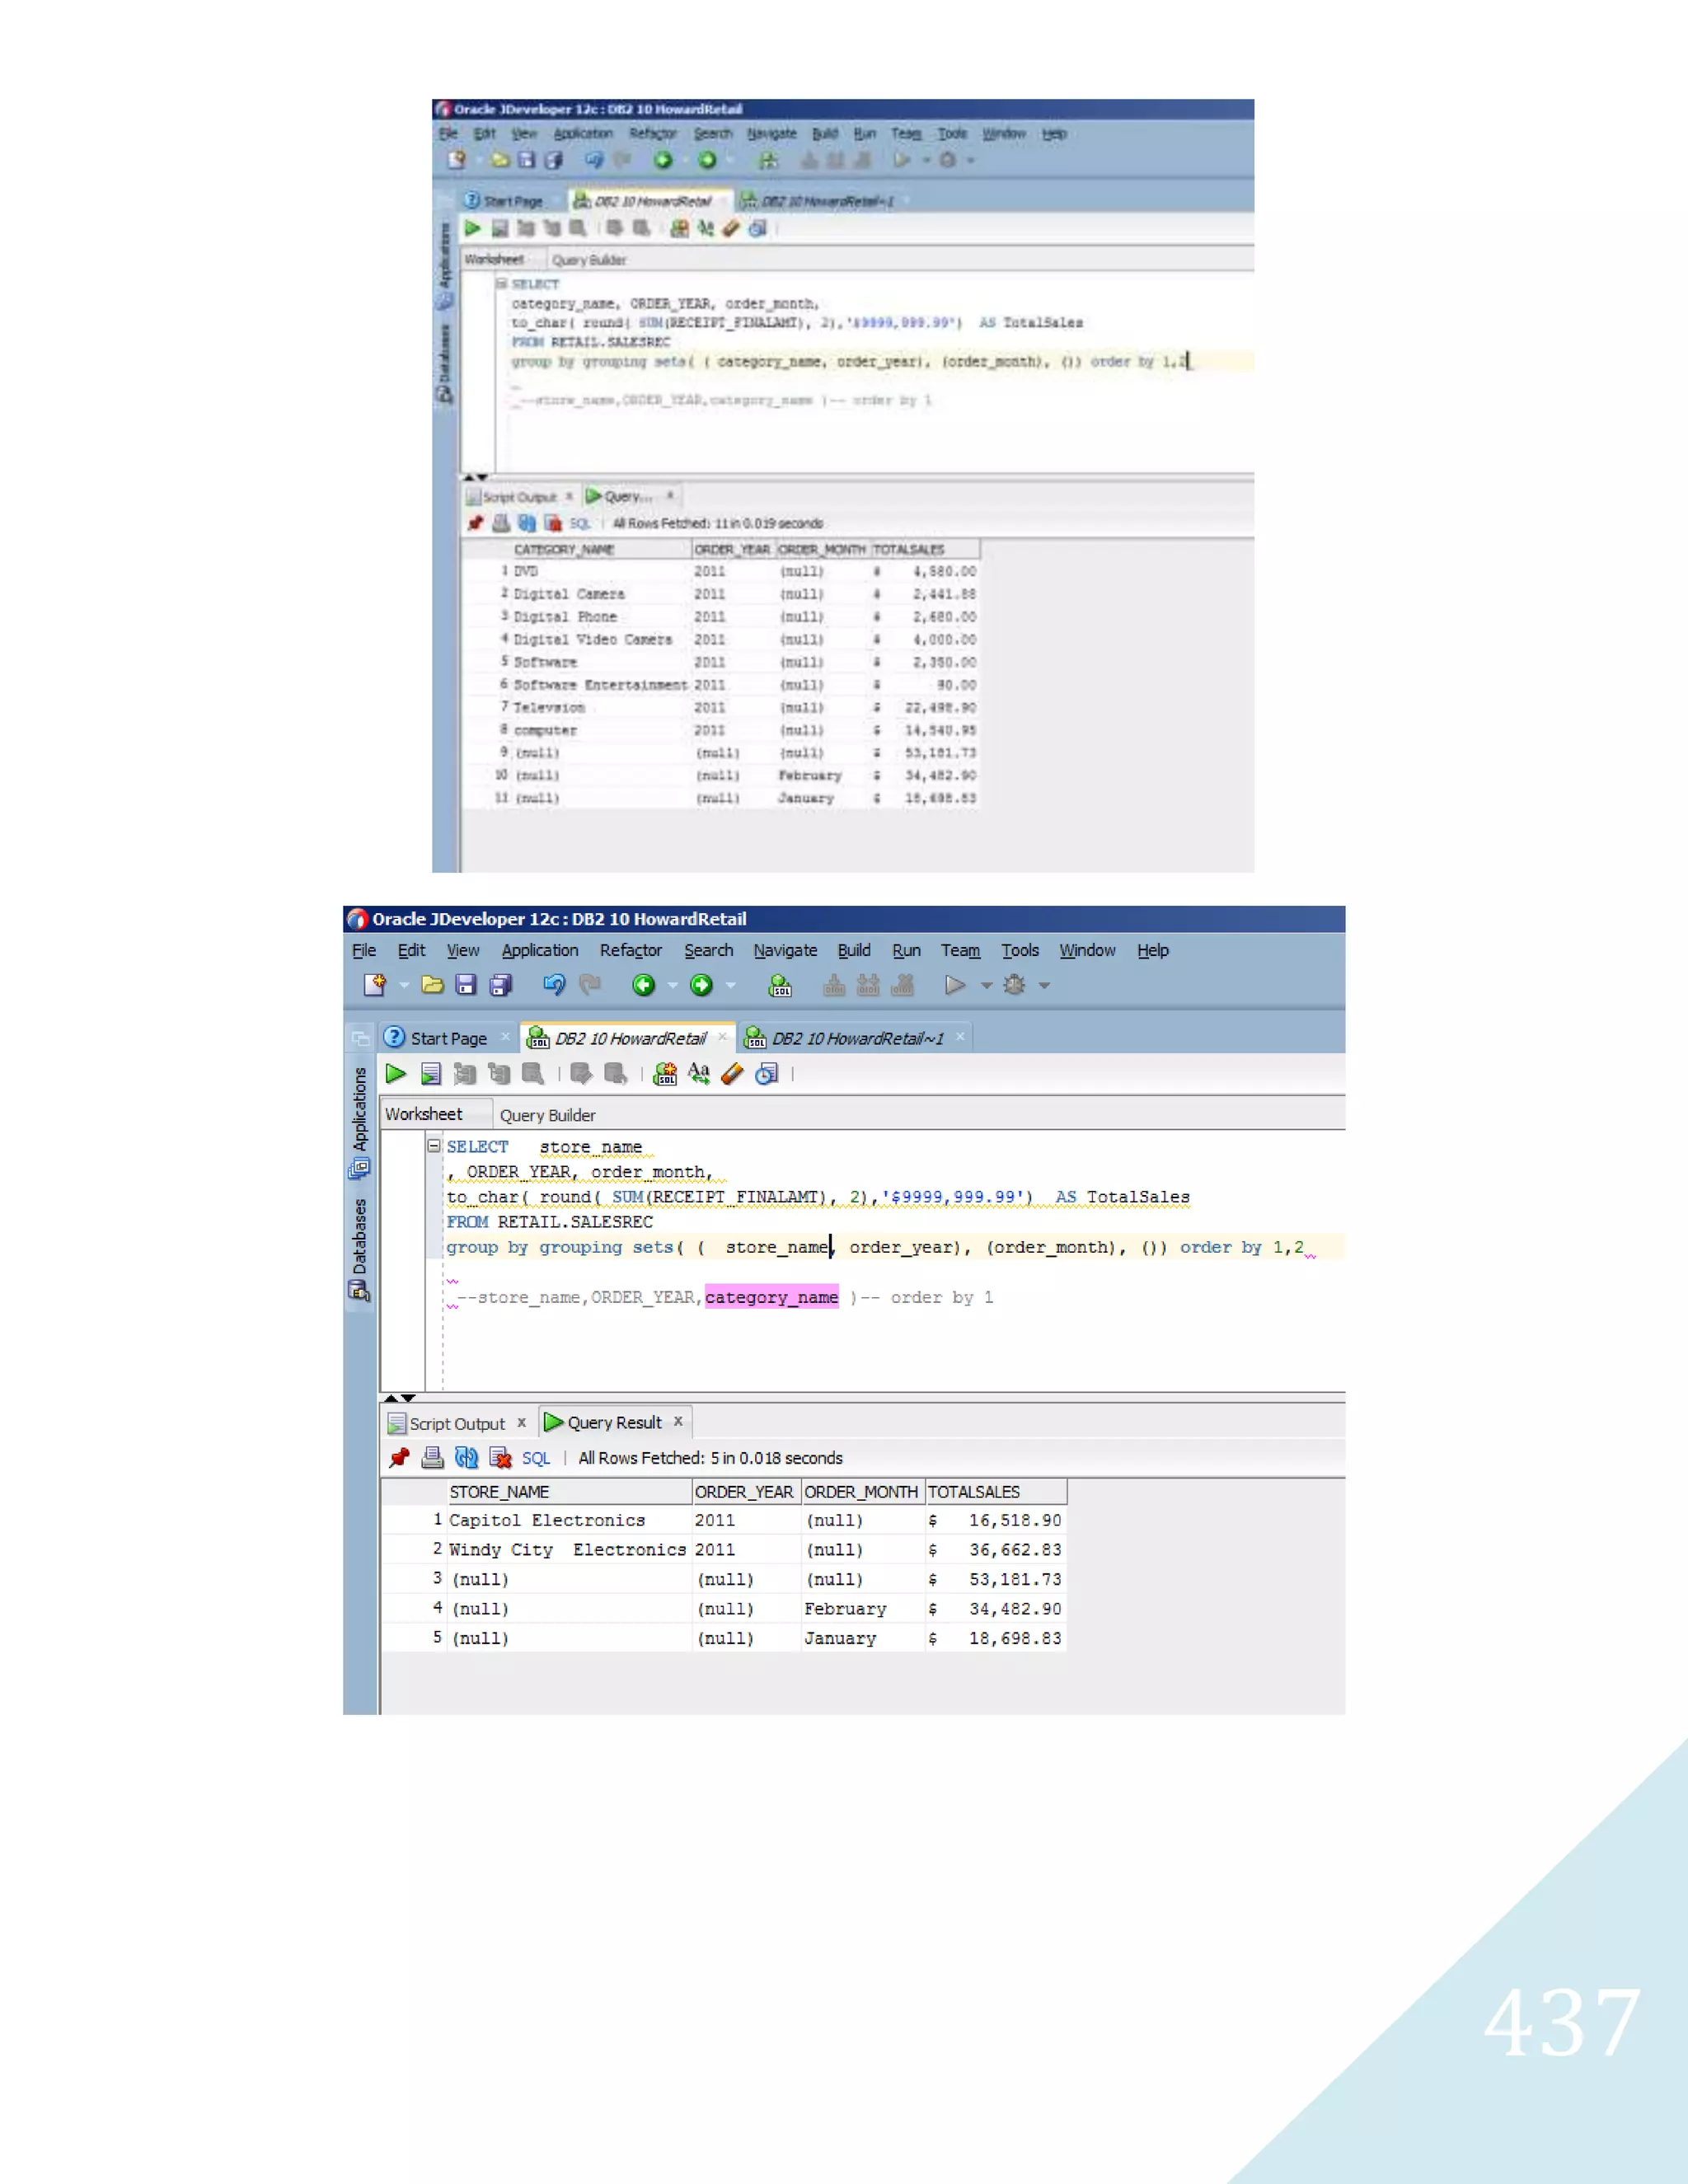The height and width of the screenshot is (2184, 1688).
Task: Click gray Run arrow in lower main toolbar
Action: pos(955,985)
